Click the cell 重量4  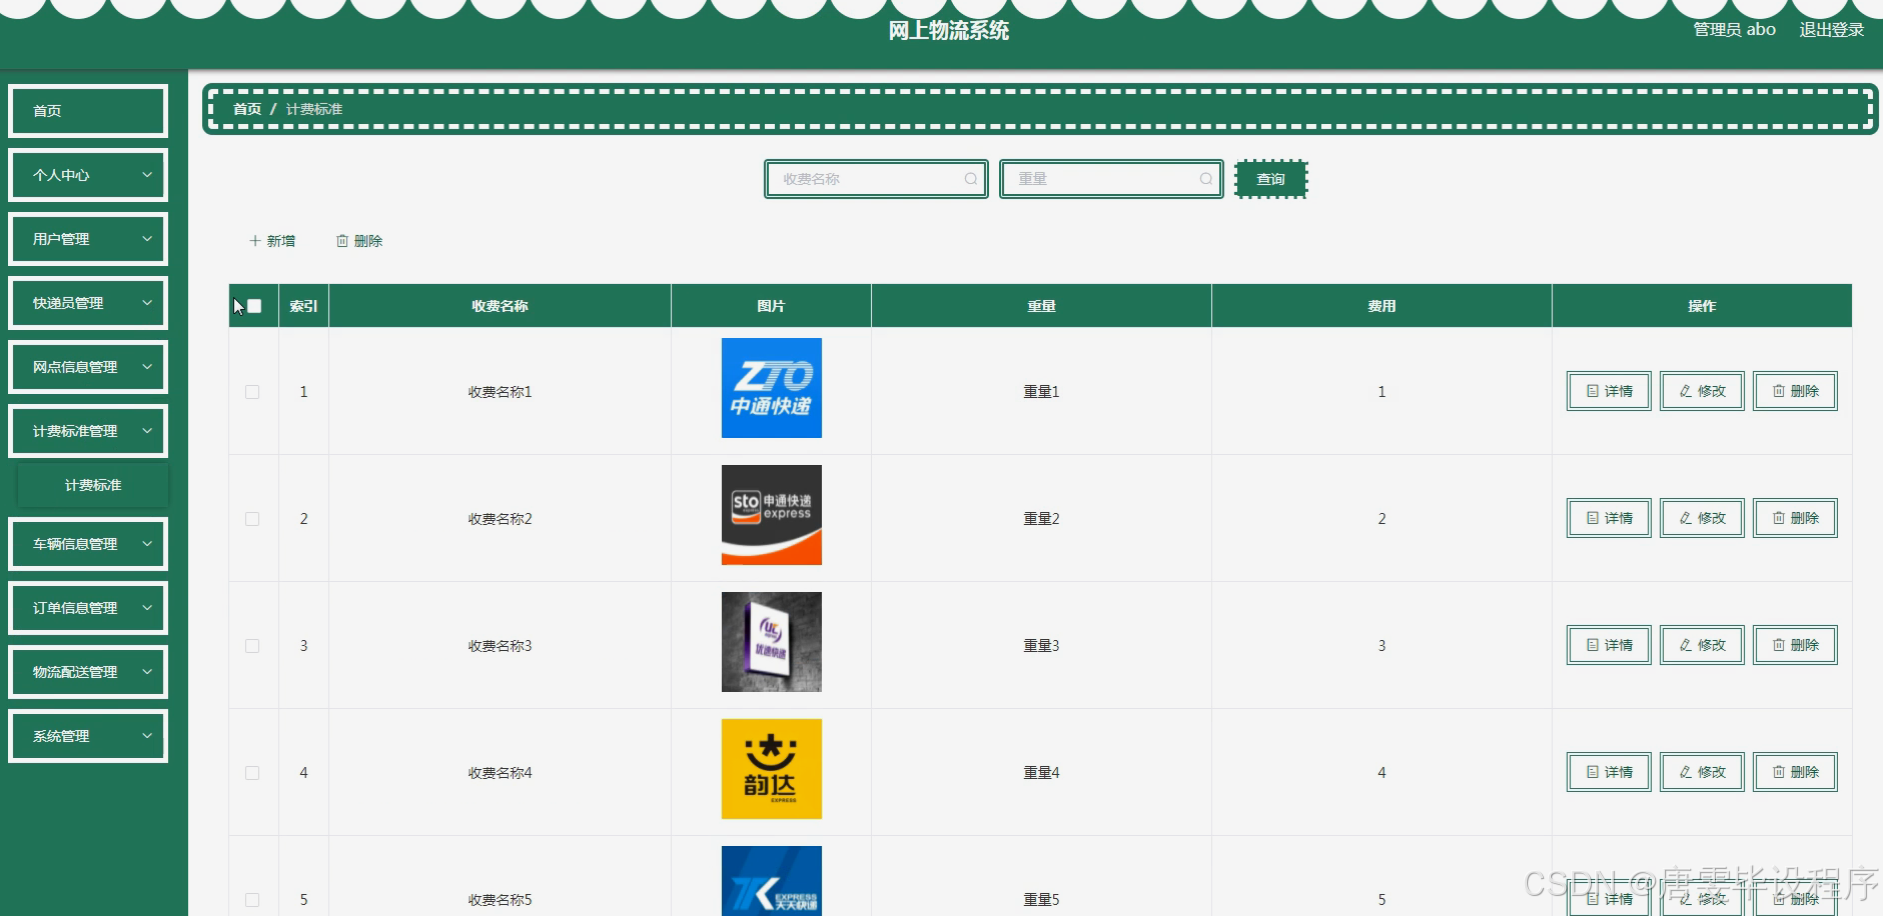coord(1041,773)
